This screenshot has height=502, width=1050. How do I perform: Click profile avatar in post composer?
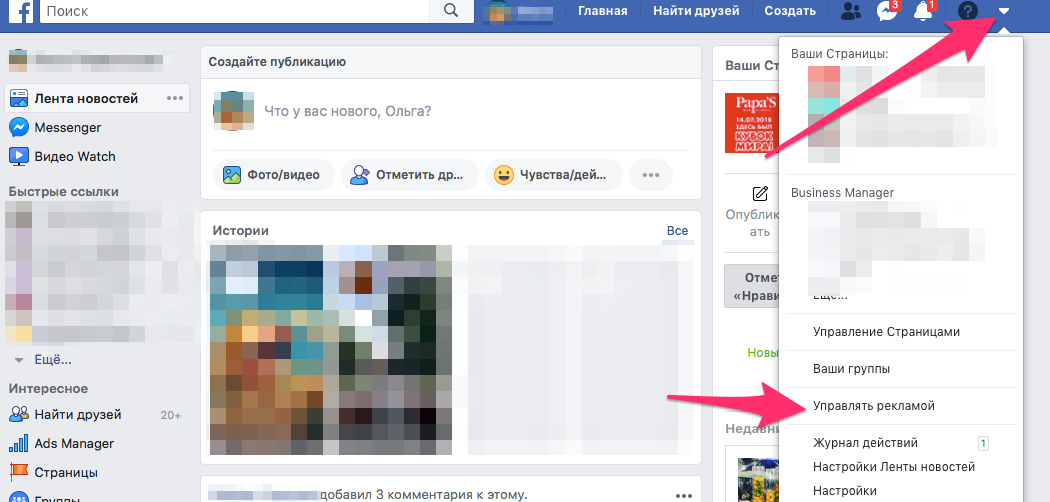[234, 110]
